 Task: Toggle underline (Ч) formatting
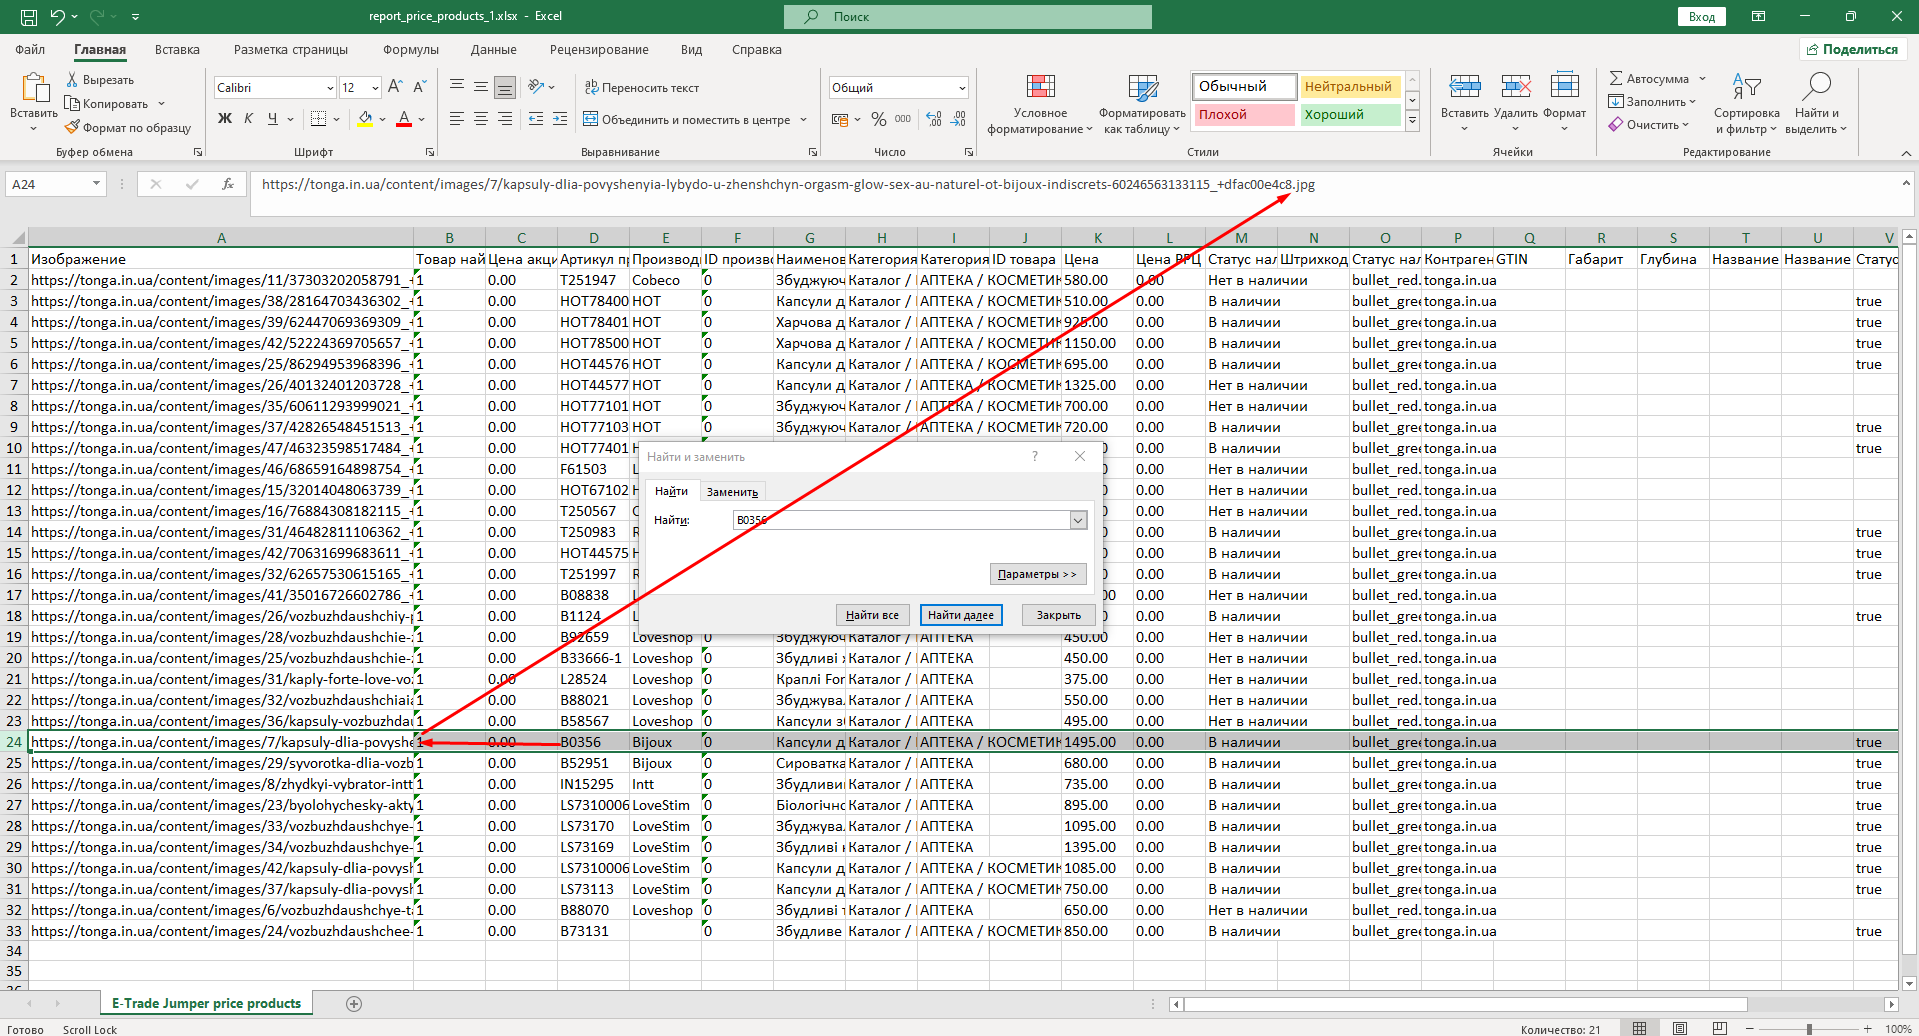click(x=272, y=119)
